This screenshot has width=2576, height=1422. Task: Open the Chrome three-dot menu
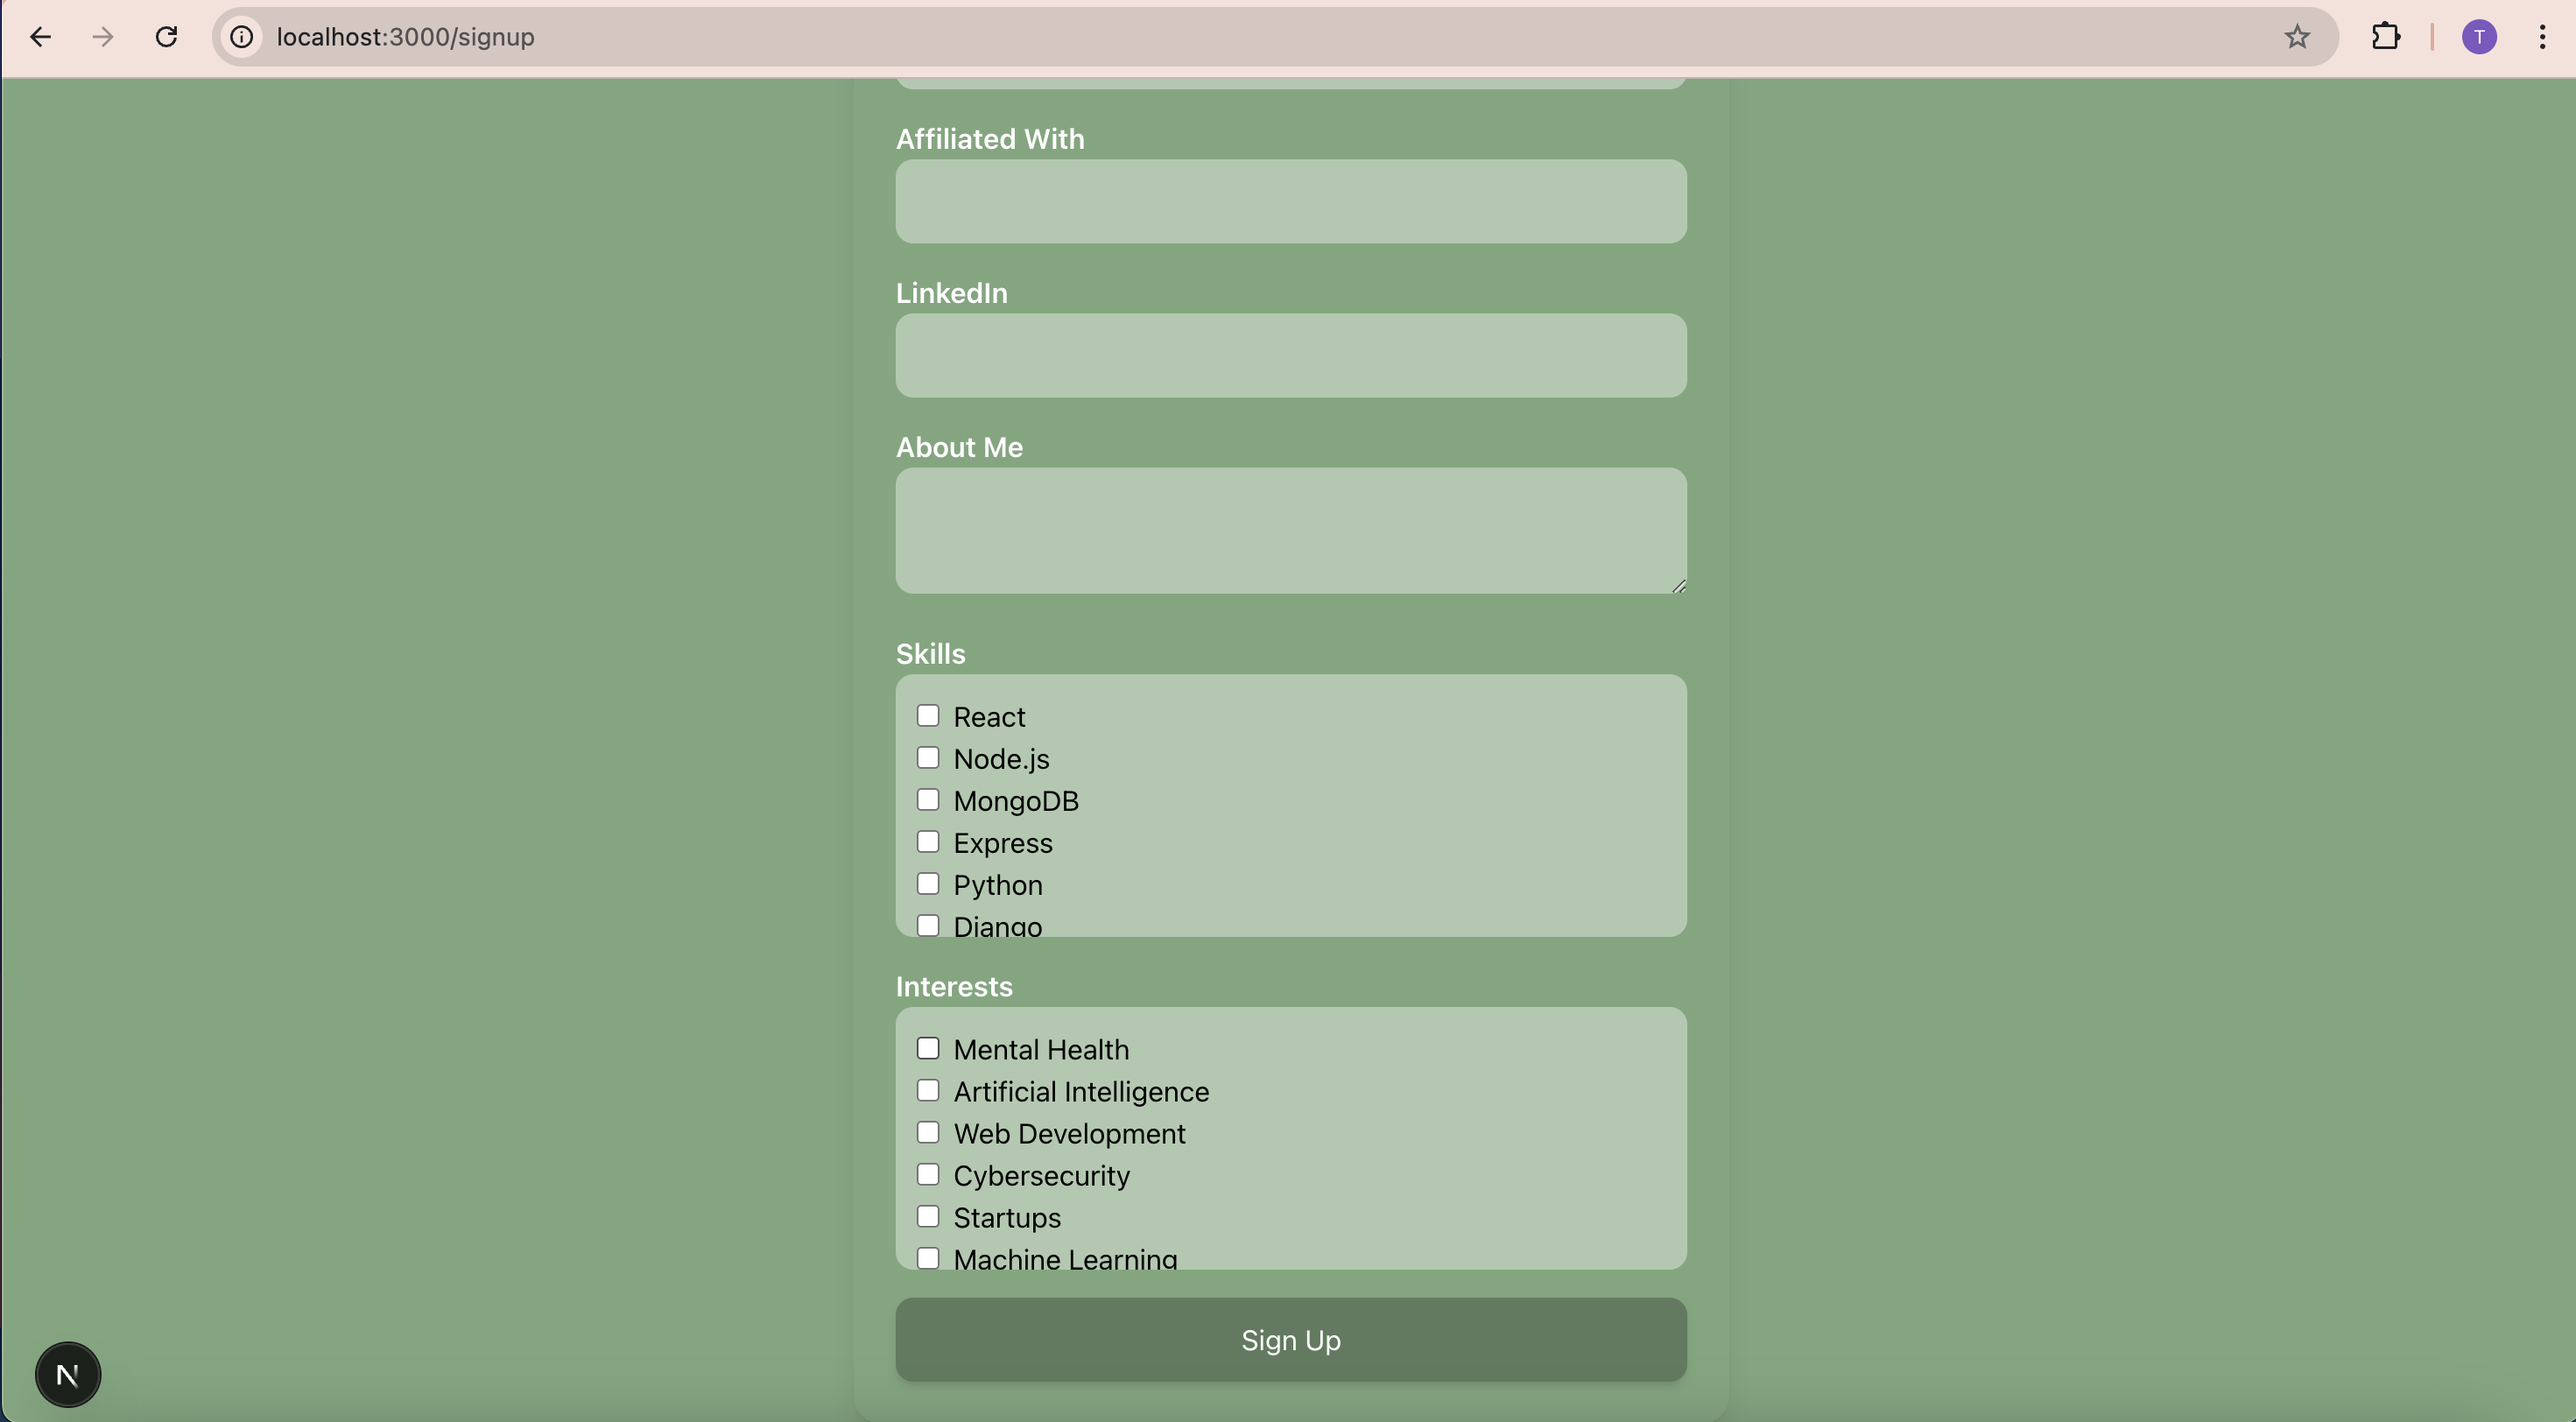tap(2542, 37)
